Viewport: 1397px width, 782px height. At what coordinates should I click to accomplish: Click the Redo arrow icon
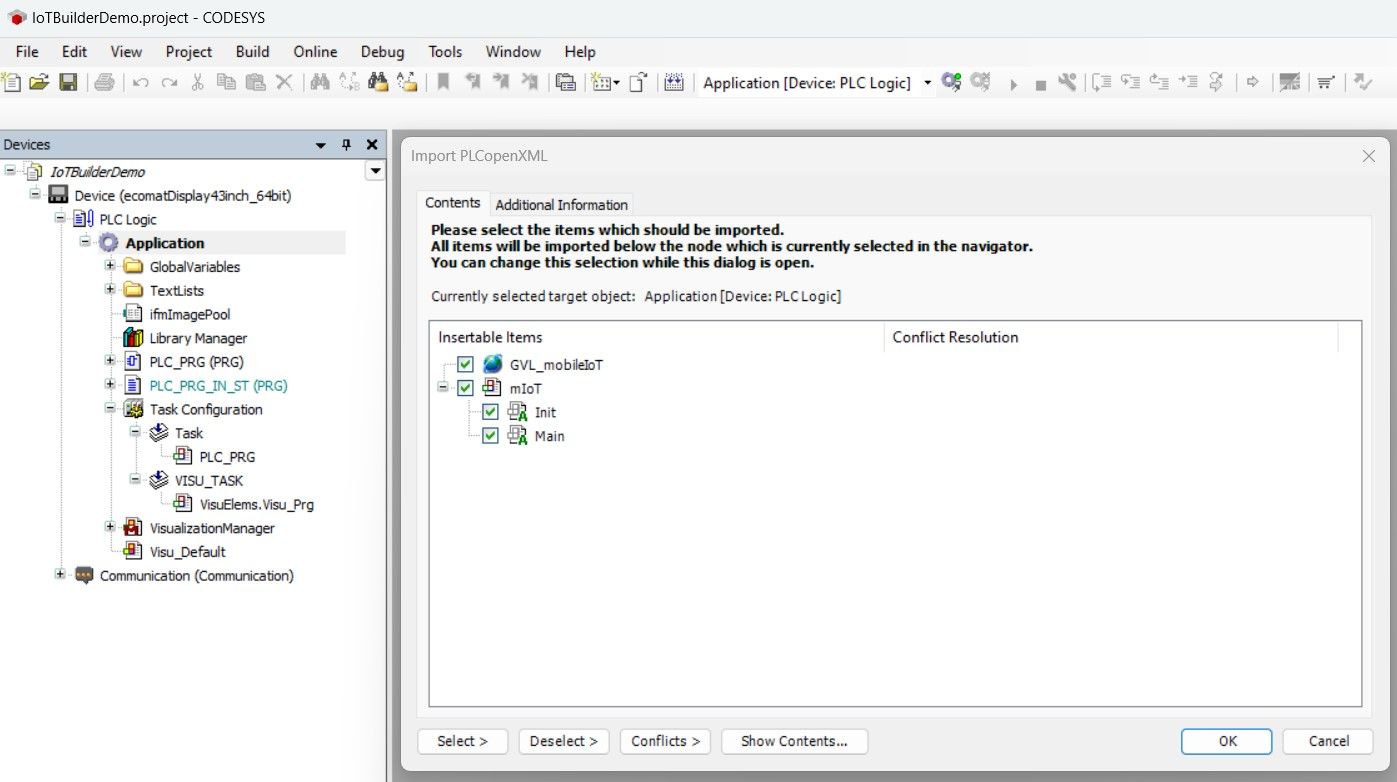pyautogui.click(x=170, y=83)
